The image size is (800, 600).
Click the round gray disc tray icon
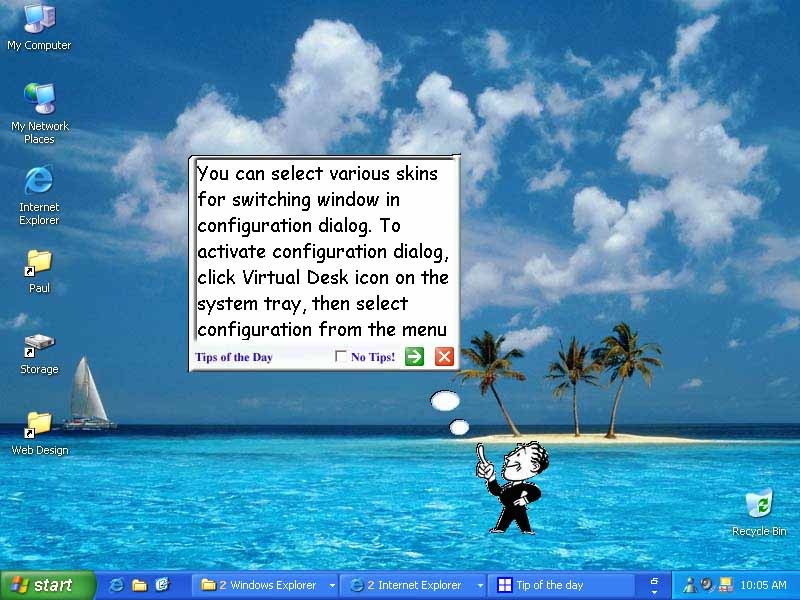pos(707,585)
